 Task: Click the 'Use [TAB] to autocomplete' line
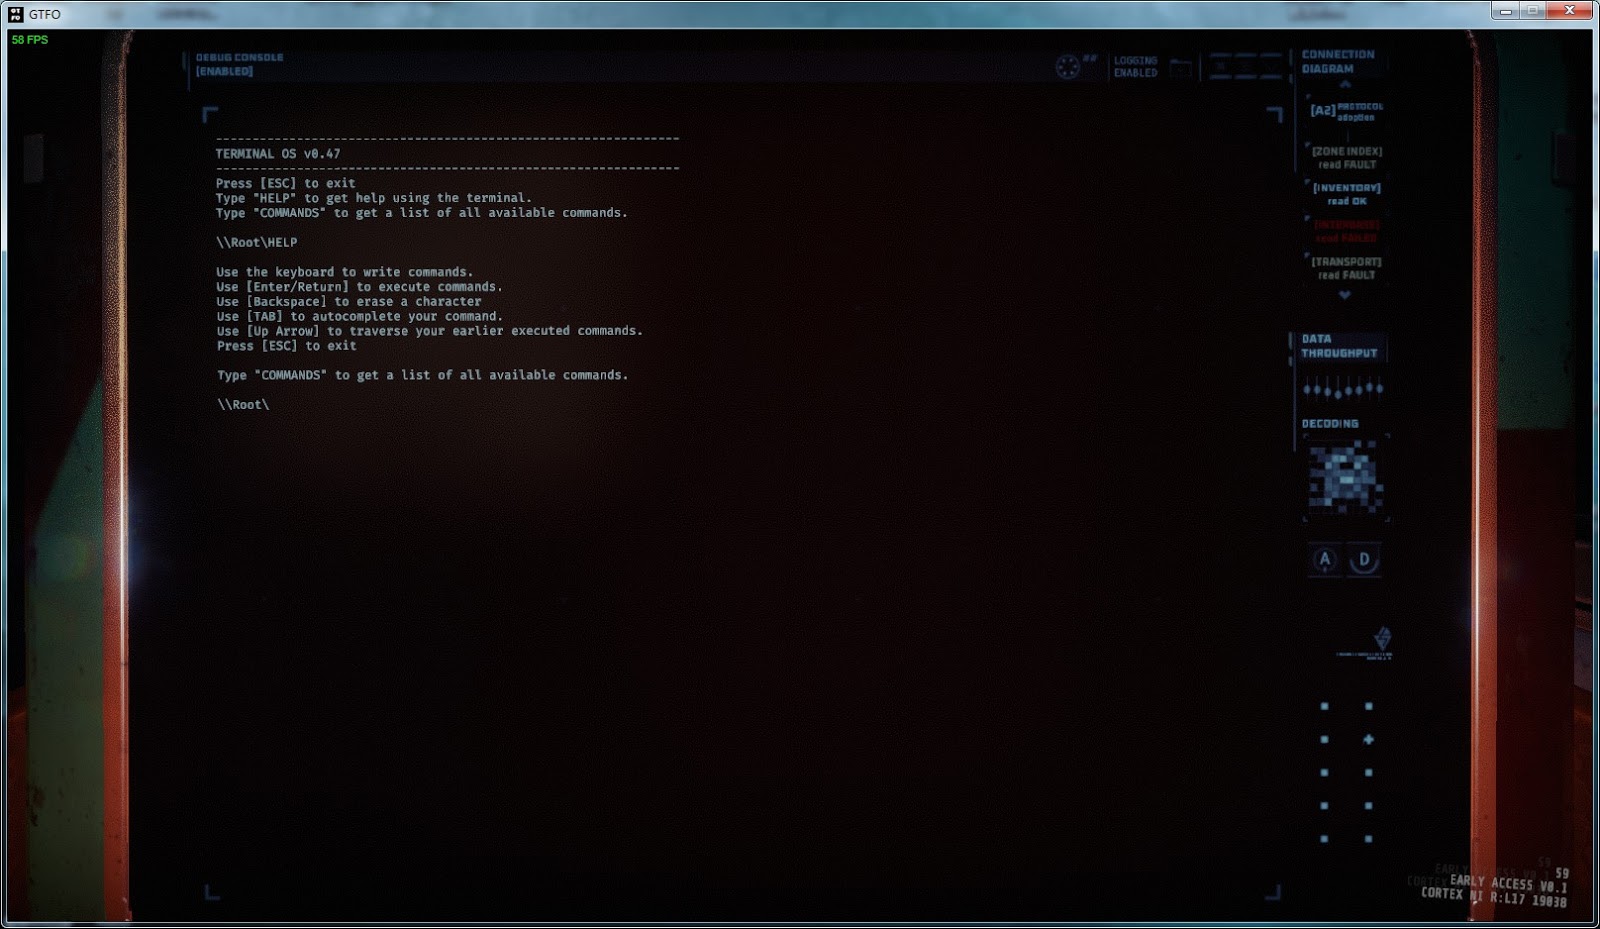359,316
